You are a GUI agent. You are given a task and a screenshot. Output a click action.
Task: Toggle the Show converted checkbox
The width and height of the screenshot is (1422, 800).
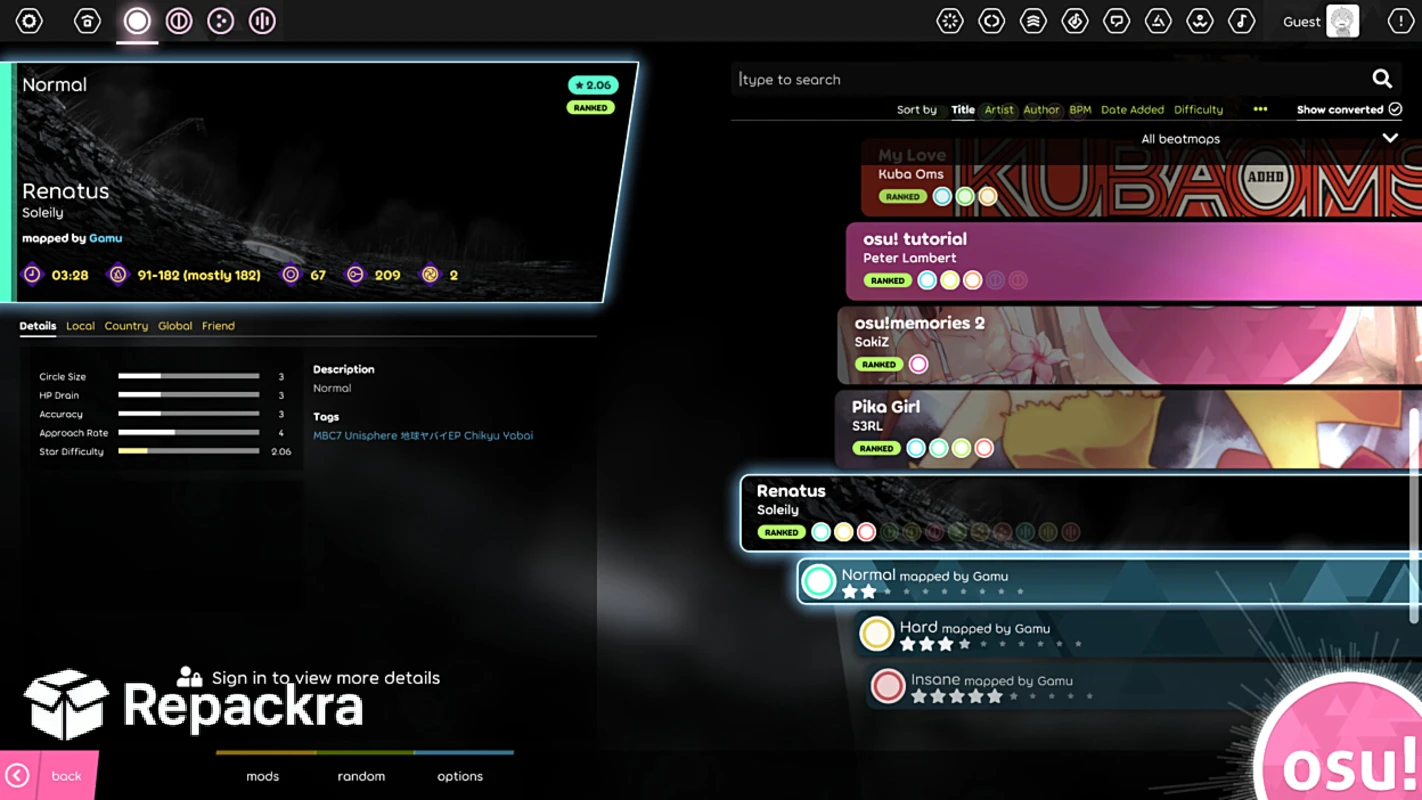pos(1395,110)
